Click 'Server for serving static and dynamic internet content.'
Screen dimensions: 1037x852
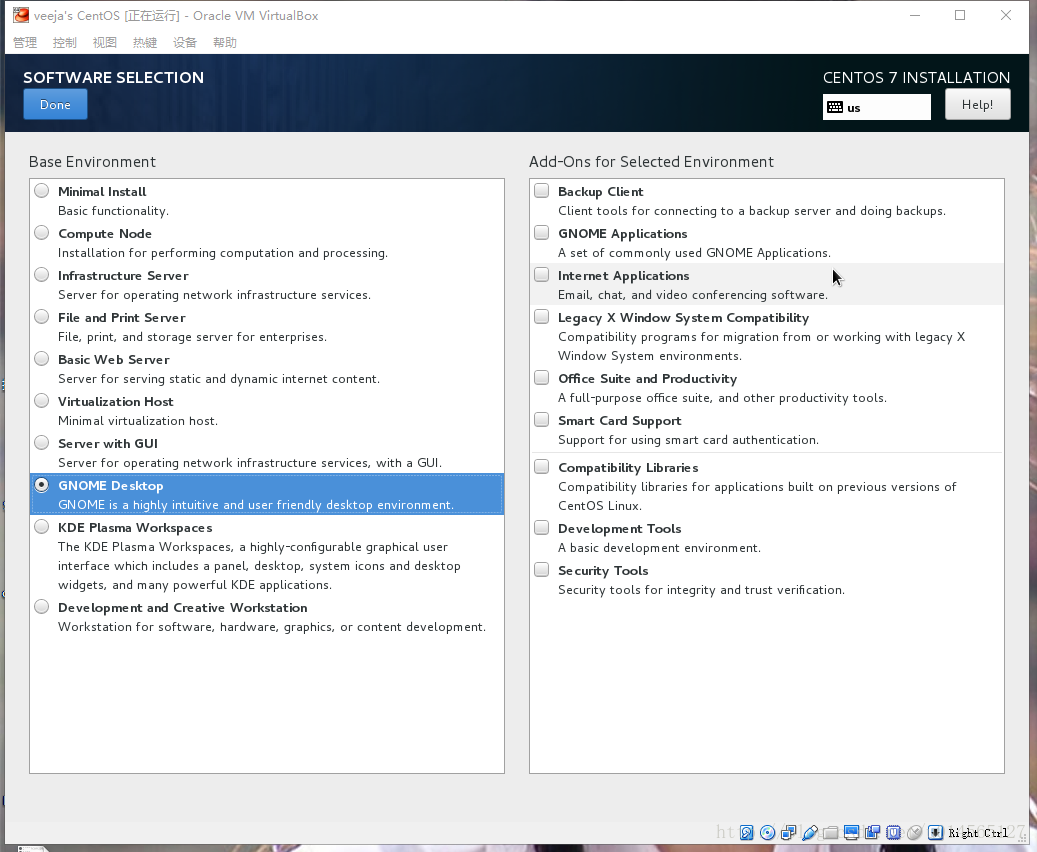pos(219,379)
